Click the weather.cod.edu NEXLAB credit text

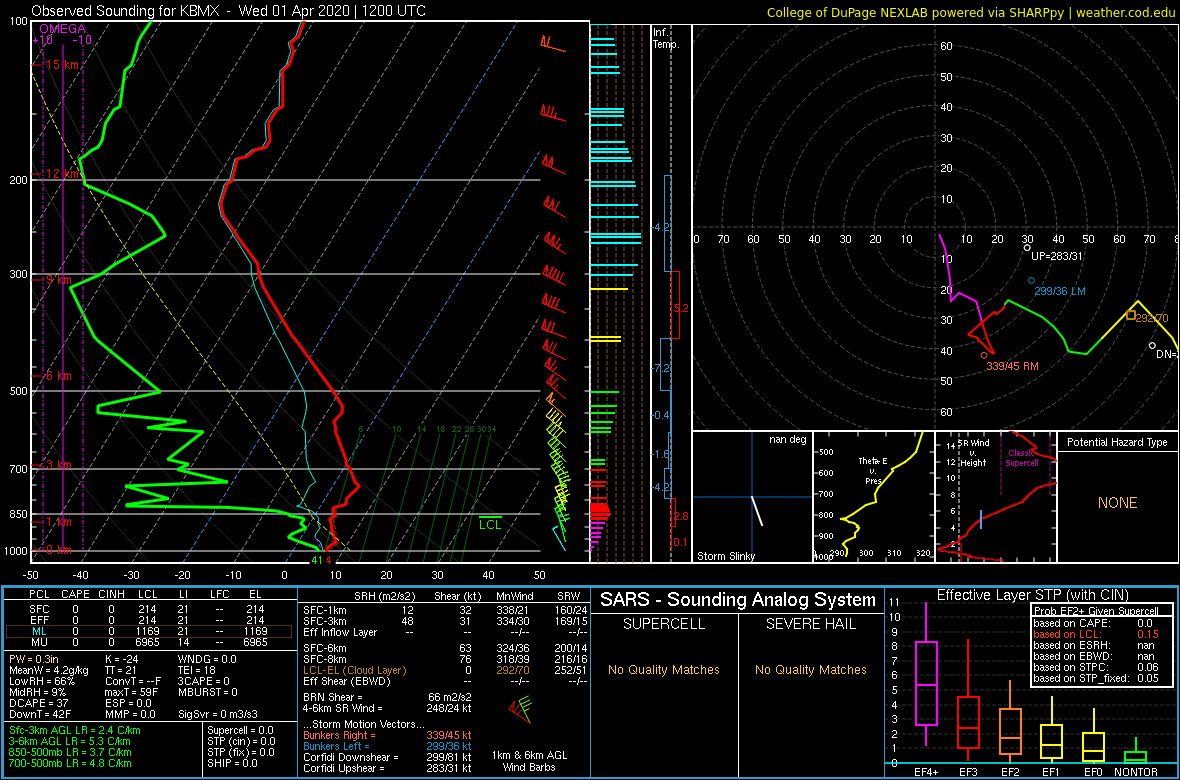[x=971, y=11]
